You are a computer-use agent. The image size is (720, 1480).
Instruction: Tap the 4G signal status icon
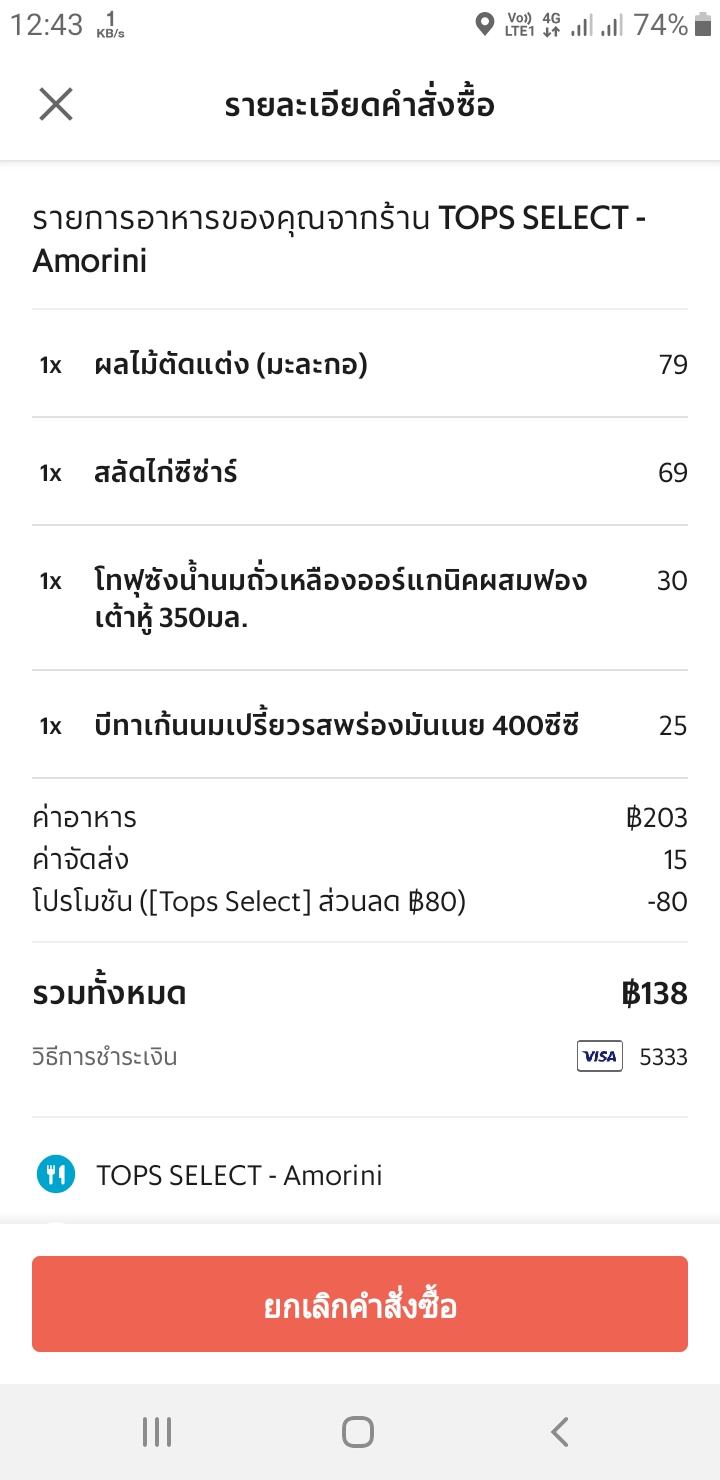click(x=551, y=25)
